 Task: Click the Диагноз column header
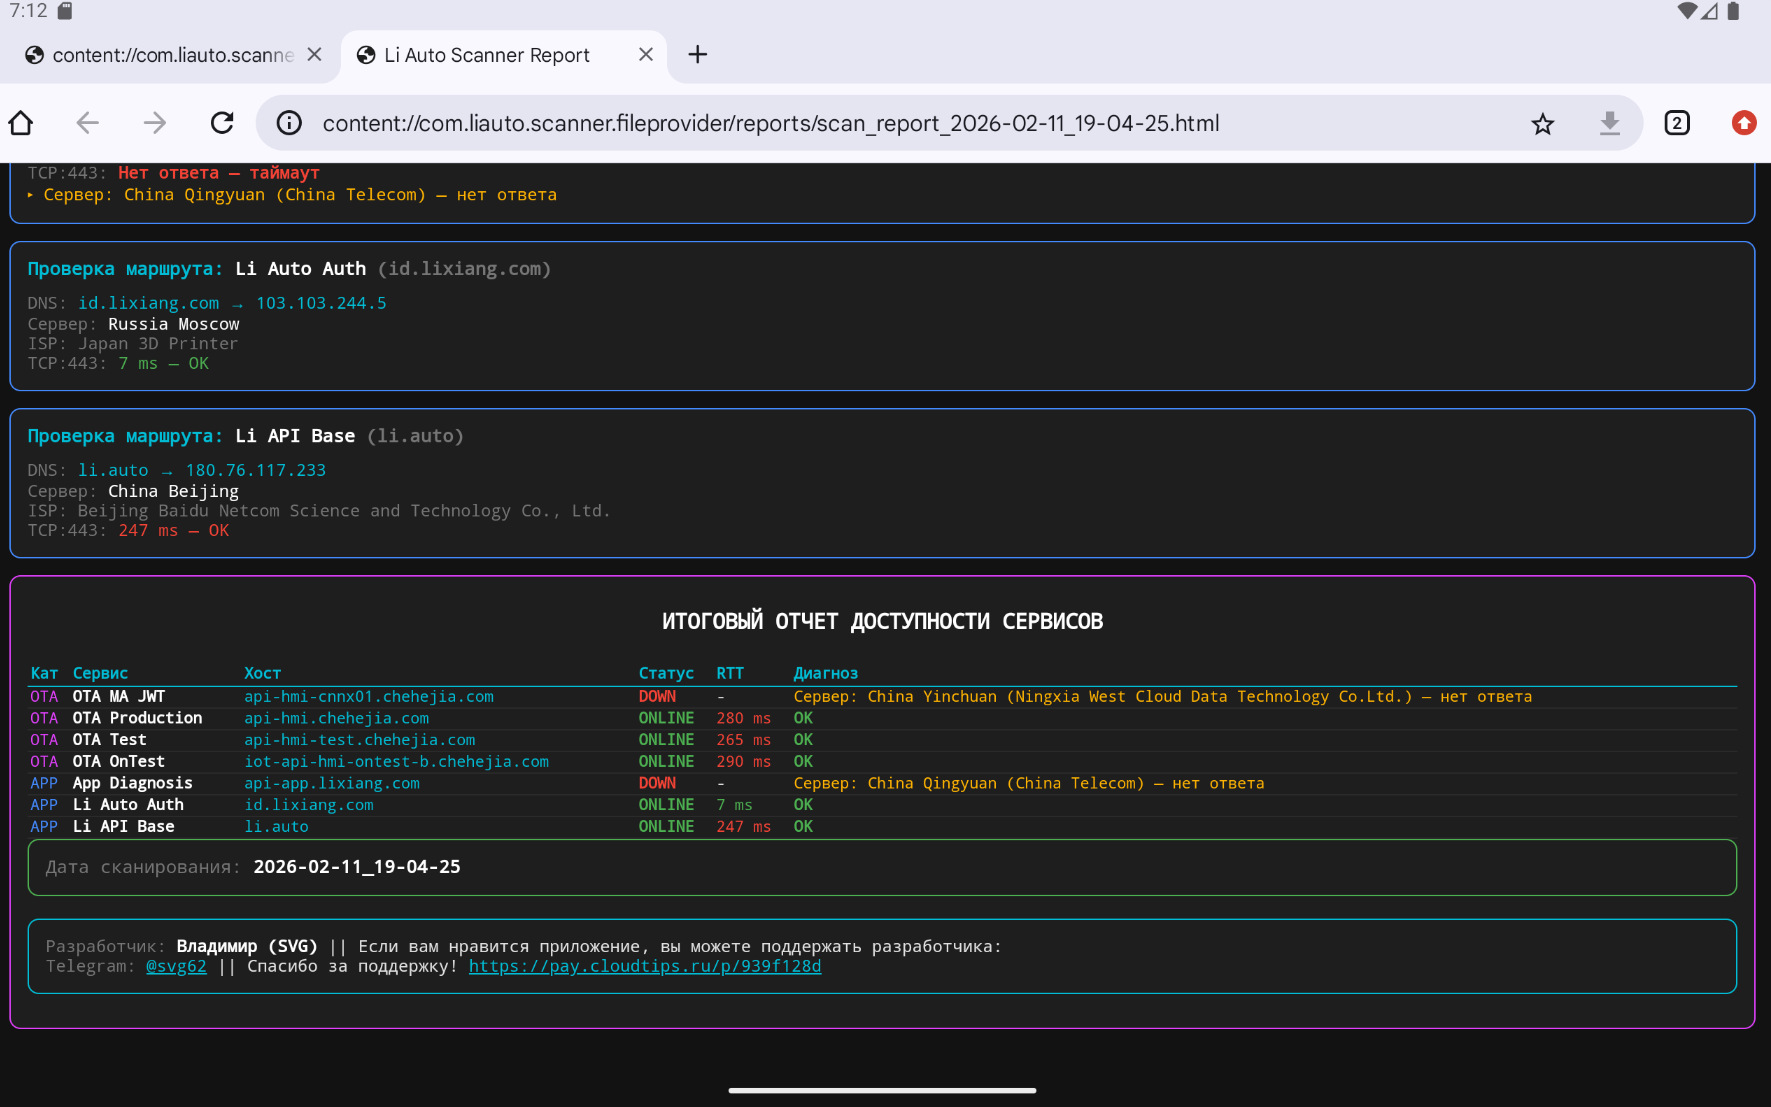click(x=826, y=673)
